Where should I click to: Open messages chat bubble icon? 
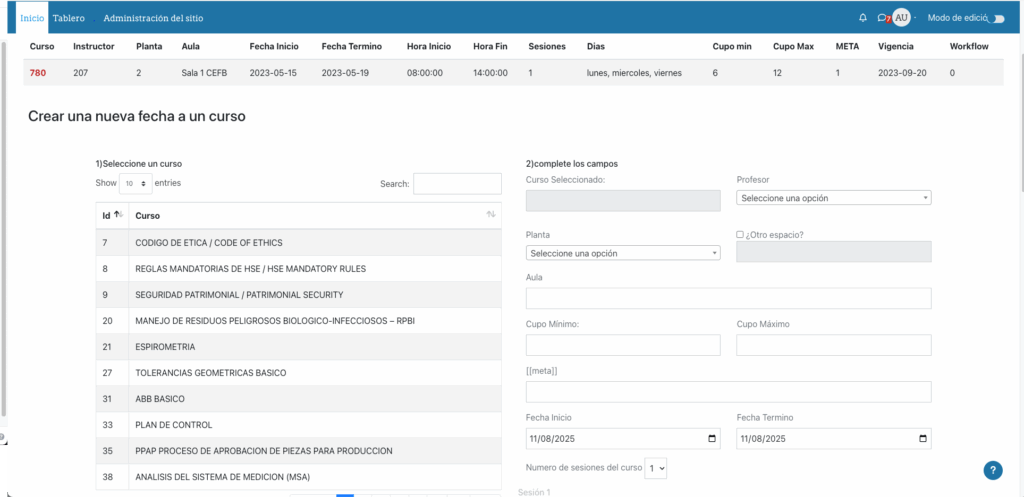tap(882, 18)
